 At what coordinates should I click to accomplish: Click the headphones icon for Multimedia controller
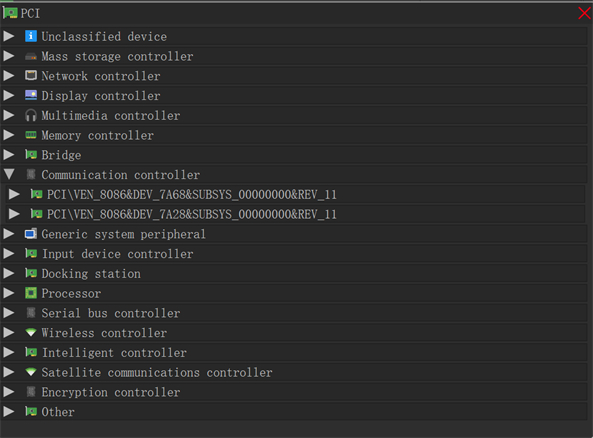pos(31,115)
